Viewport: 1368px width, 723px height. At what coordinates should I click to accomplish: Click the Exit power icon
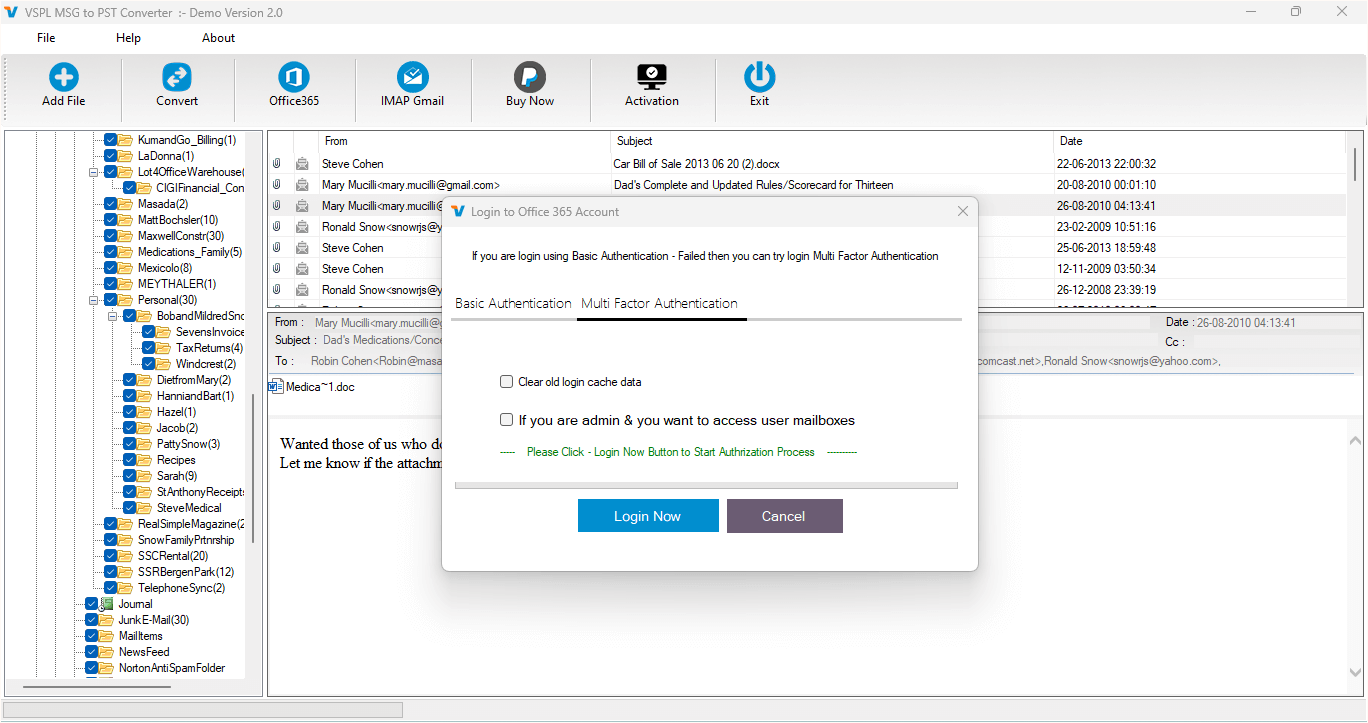point(760,77)
